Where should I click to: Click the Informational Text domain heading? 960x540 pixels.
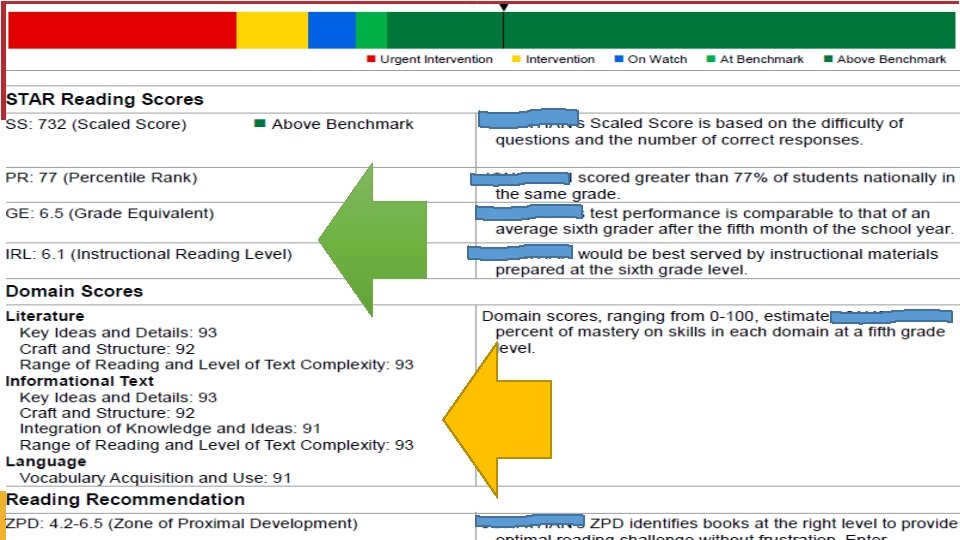pyautogui.click(x=80, y=381)
